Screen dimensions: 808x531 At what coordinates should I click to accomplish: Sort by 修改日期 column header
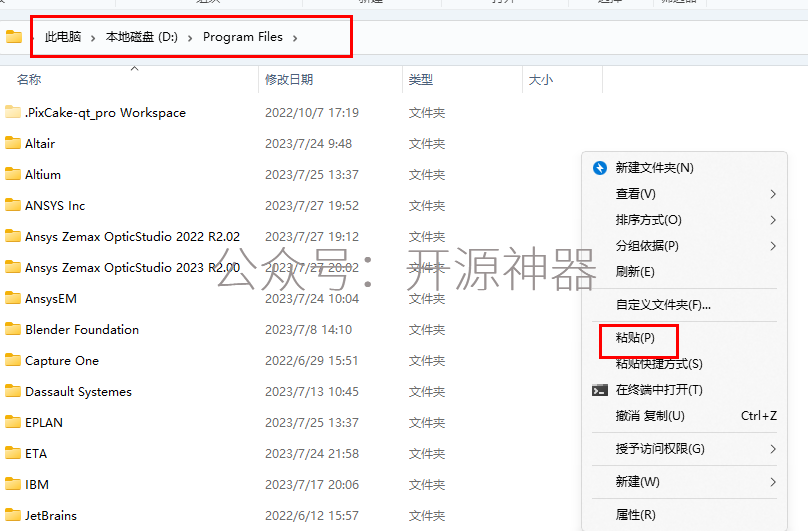[x=289, y=80]
